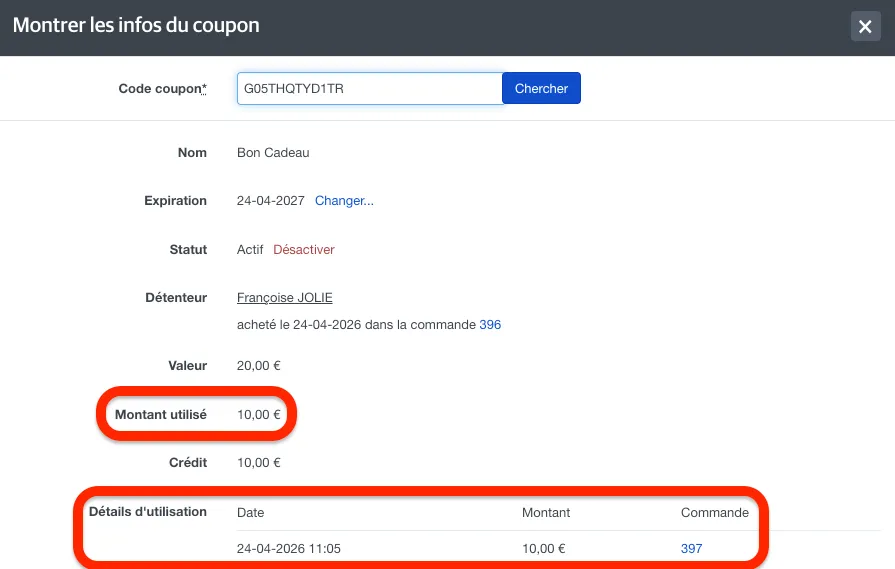Click the Commande column header
This screenshot has width=895, height=569.
pos(715,512)
